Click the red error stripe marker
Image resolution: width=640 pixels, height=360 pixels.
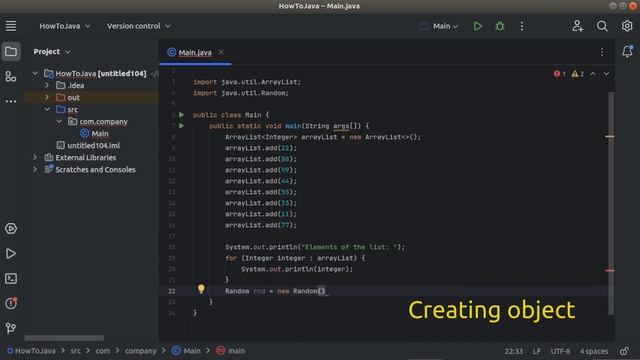coord(610,270)
